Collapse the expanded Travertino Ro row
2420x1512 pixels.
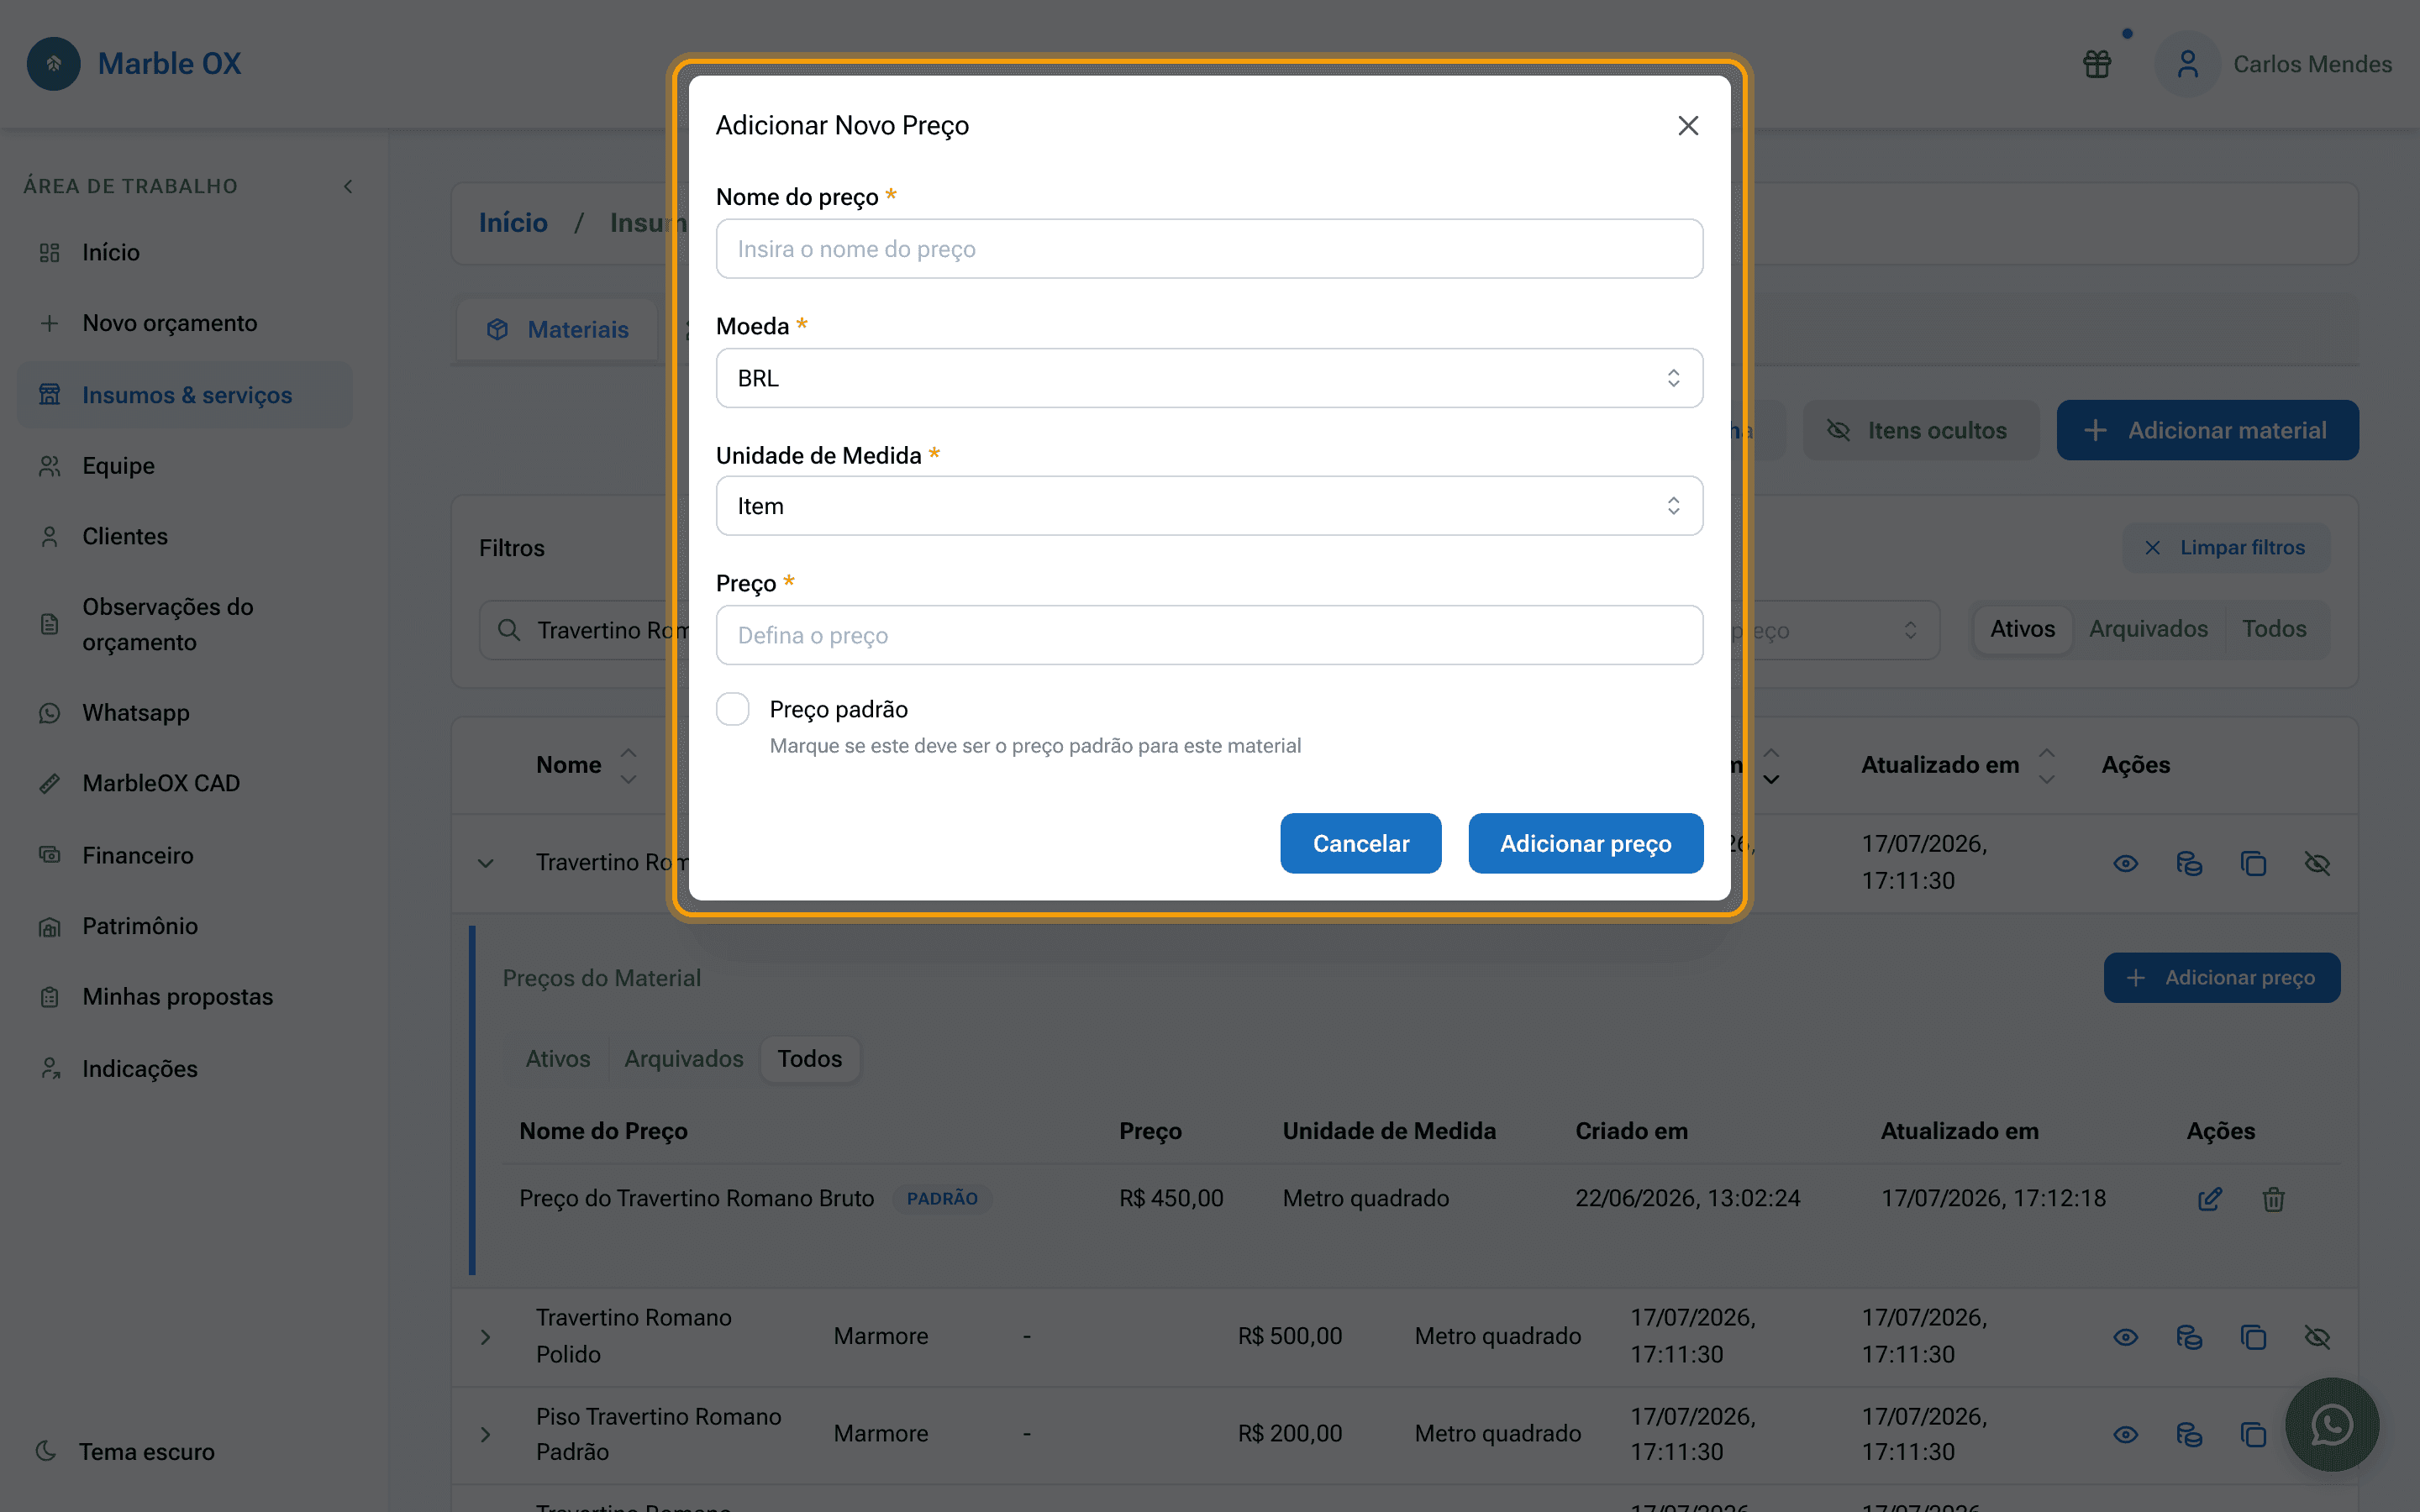click(486, 863)
